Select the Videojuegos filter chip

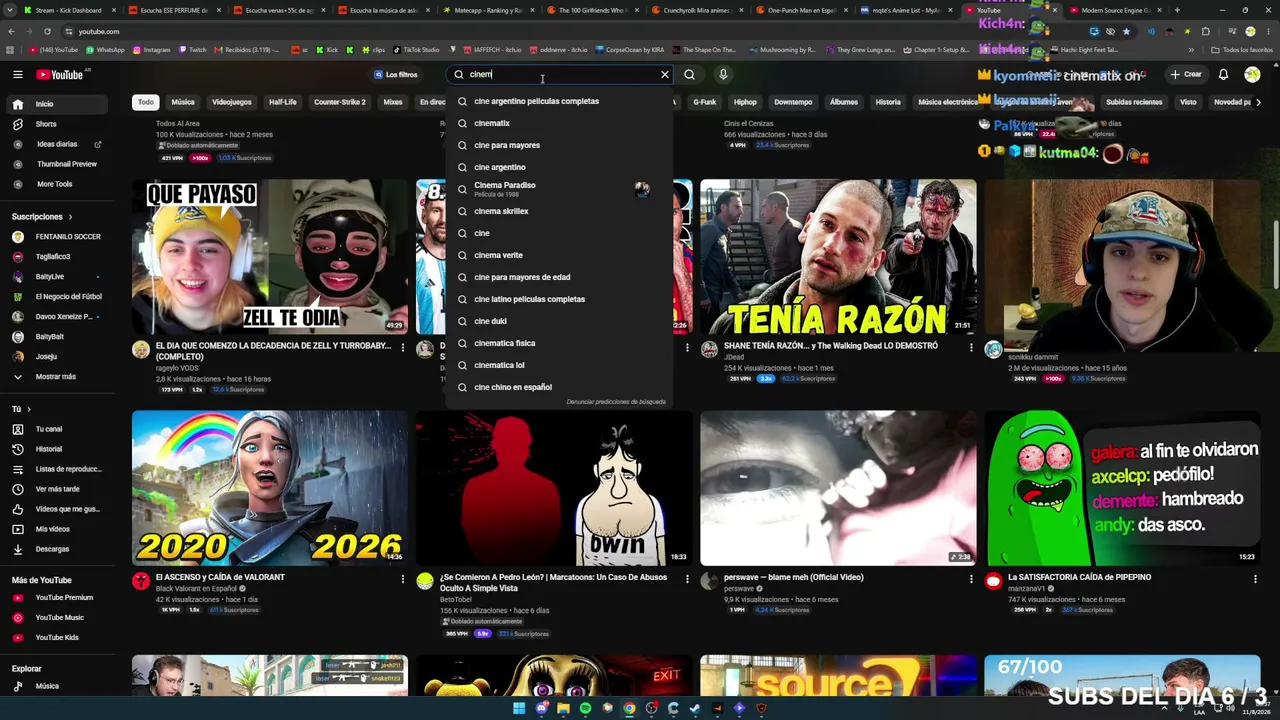[x=232, y=102]
